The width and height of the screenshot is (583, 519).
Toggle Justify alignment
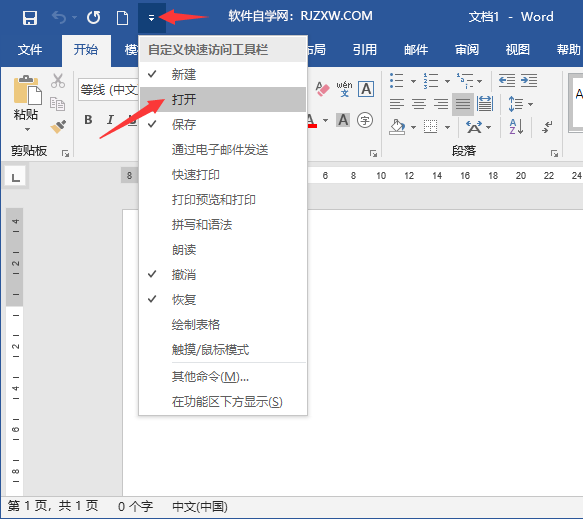[x=463, y=104]
